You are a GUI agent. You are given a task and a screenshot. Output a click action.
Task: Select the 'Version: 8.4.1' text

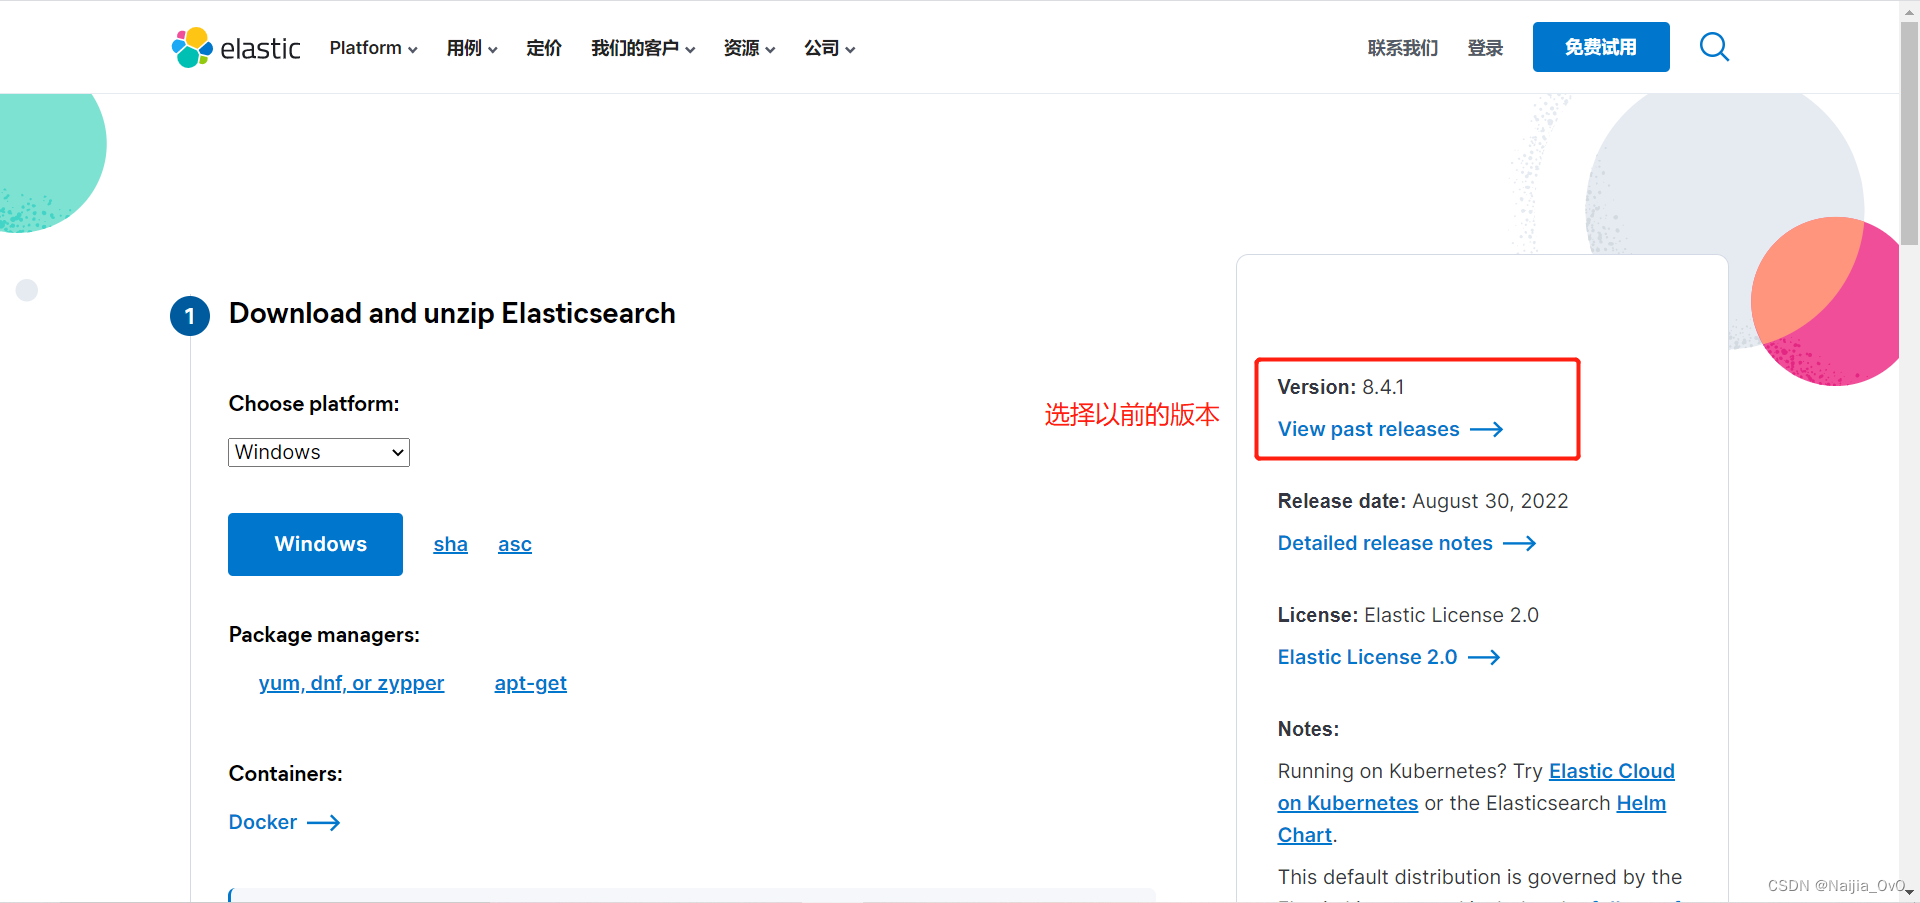(x=1341, y=387)
